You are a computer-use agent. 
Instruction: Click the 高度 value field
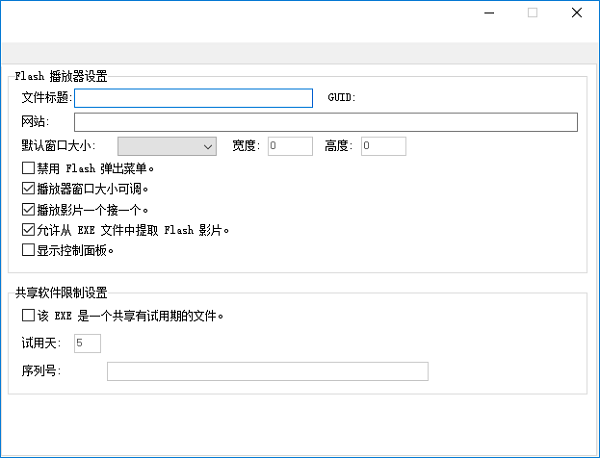click(x=383, y=146)
